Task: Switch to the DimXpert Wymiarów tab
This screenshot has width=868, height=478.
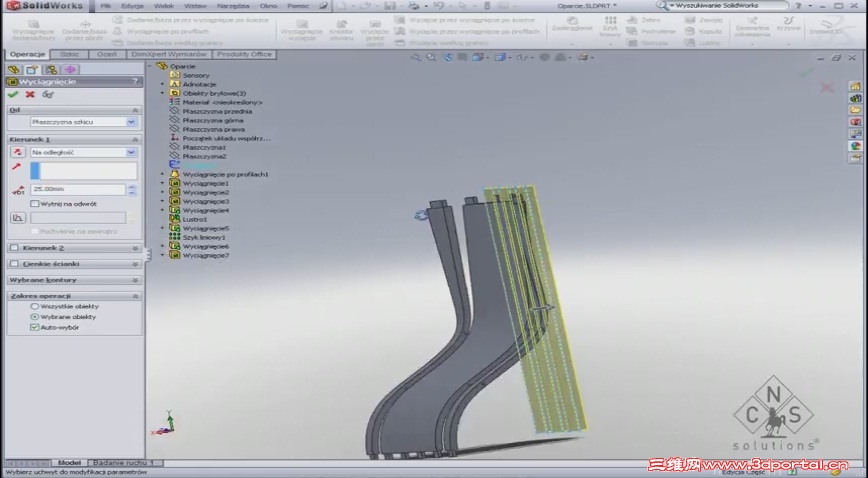Action: click(x=169, y=54)
